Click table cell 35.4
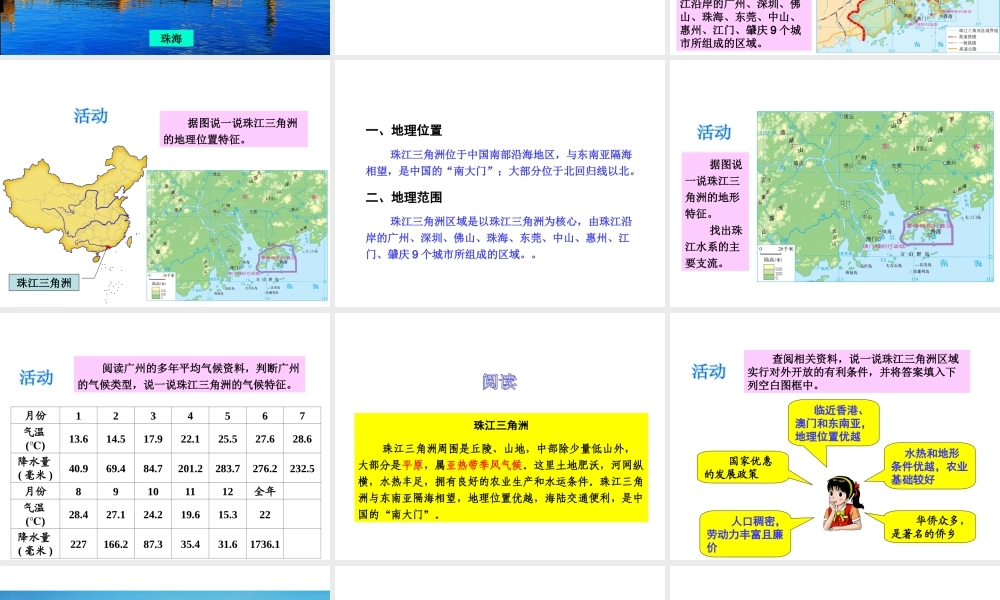This screenshot has width=1000, height=600. click(x=190, y=544)
